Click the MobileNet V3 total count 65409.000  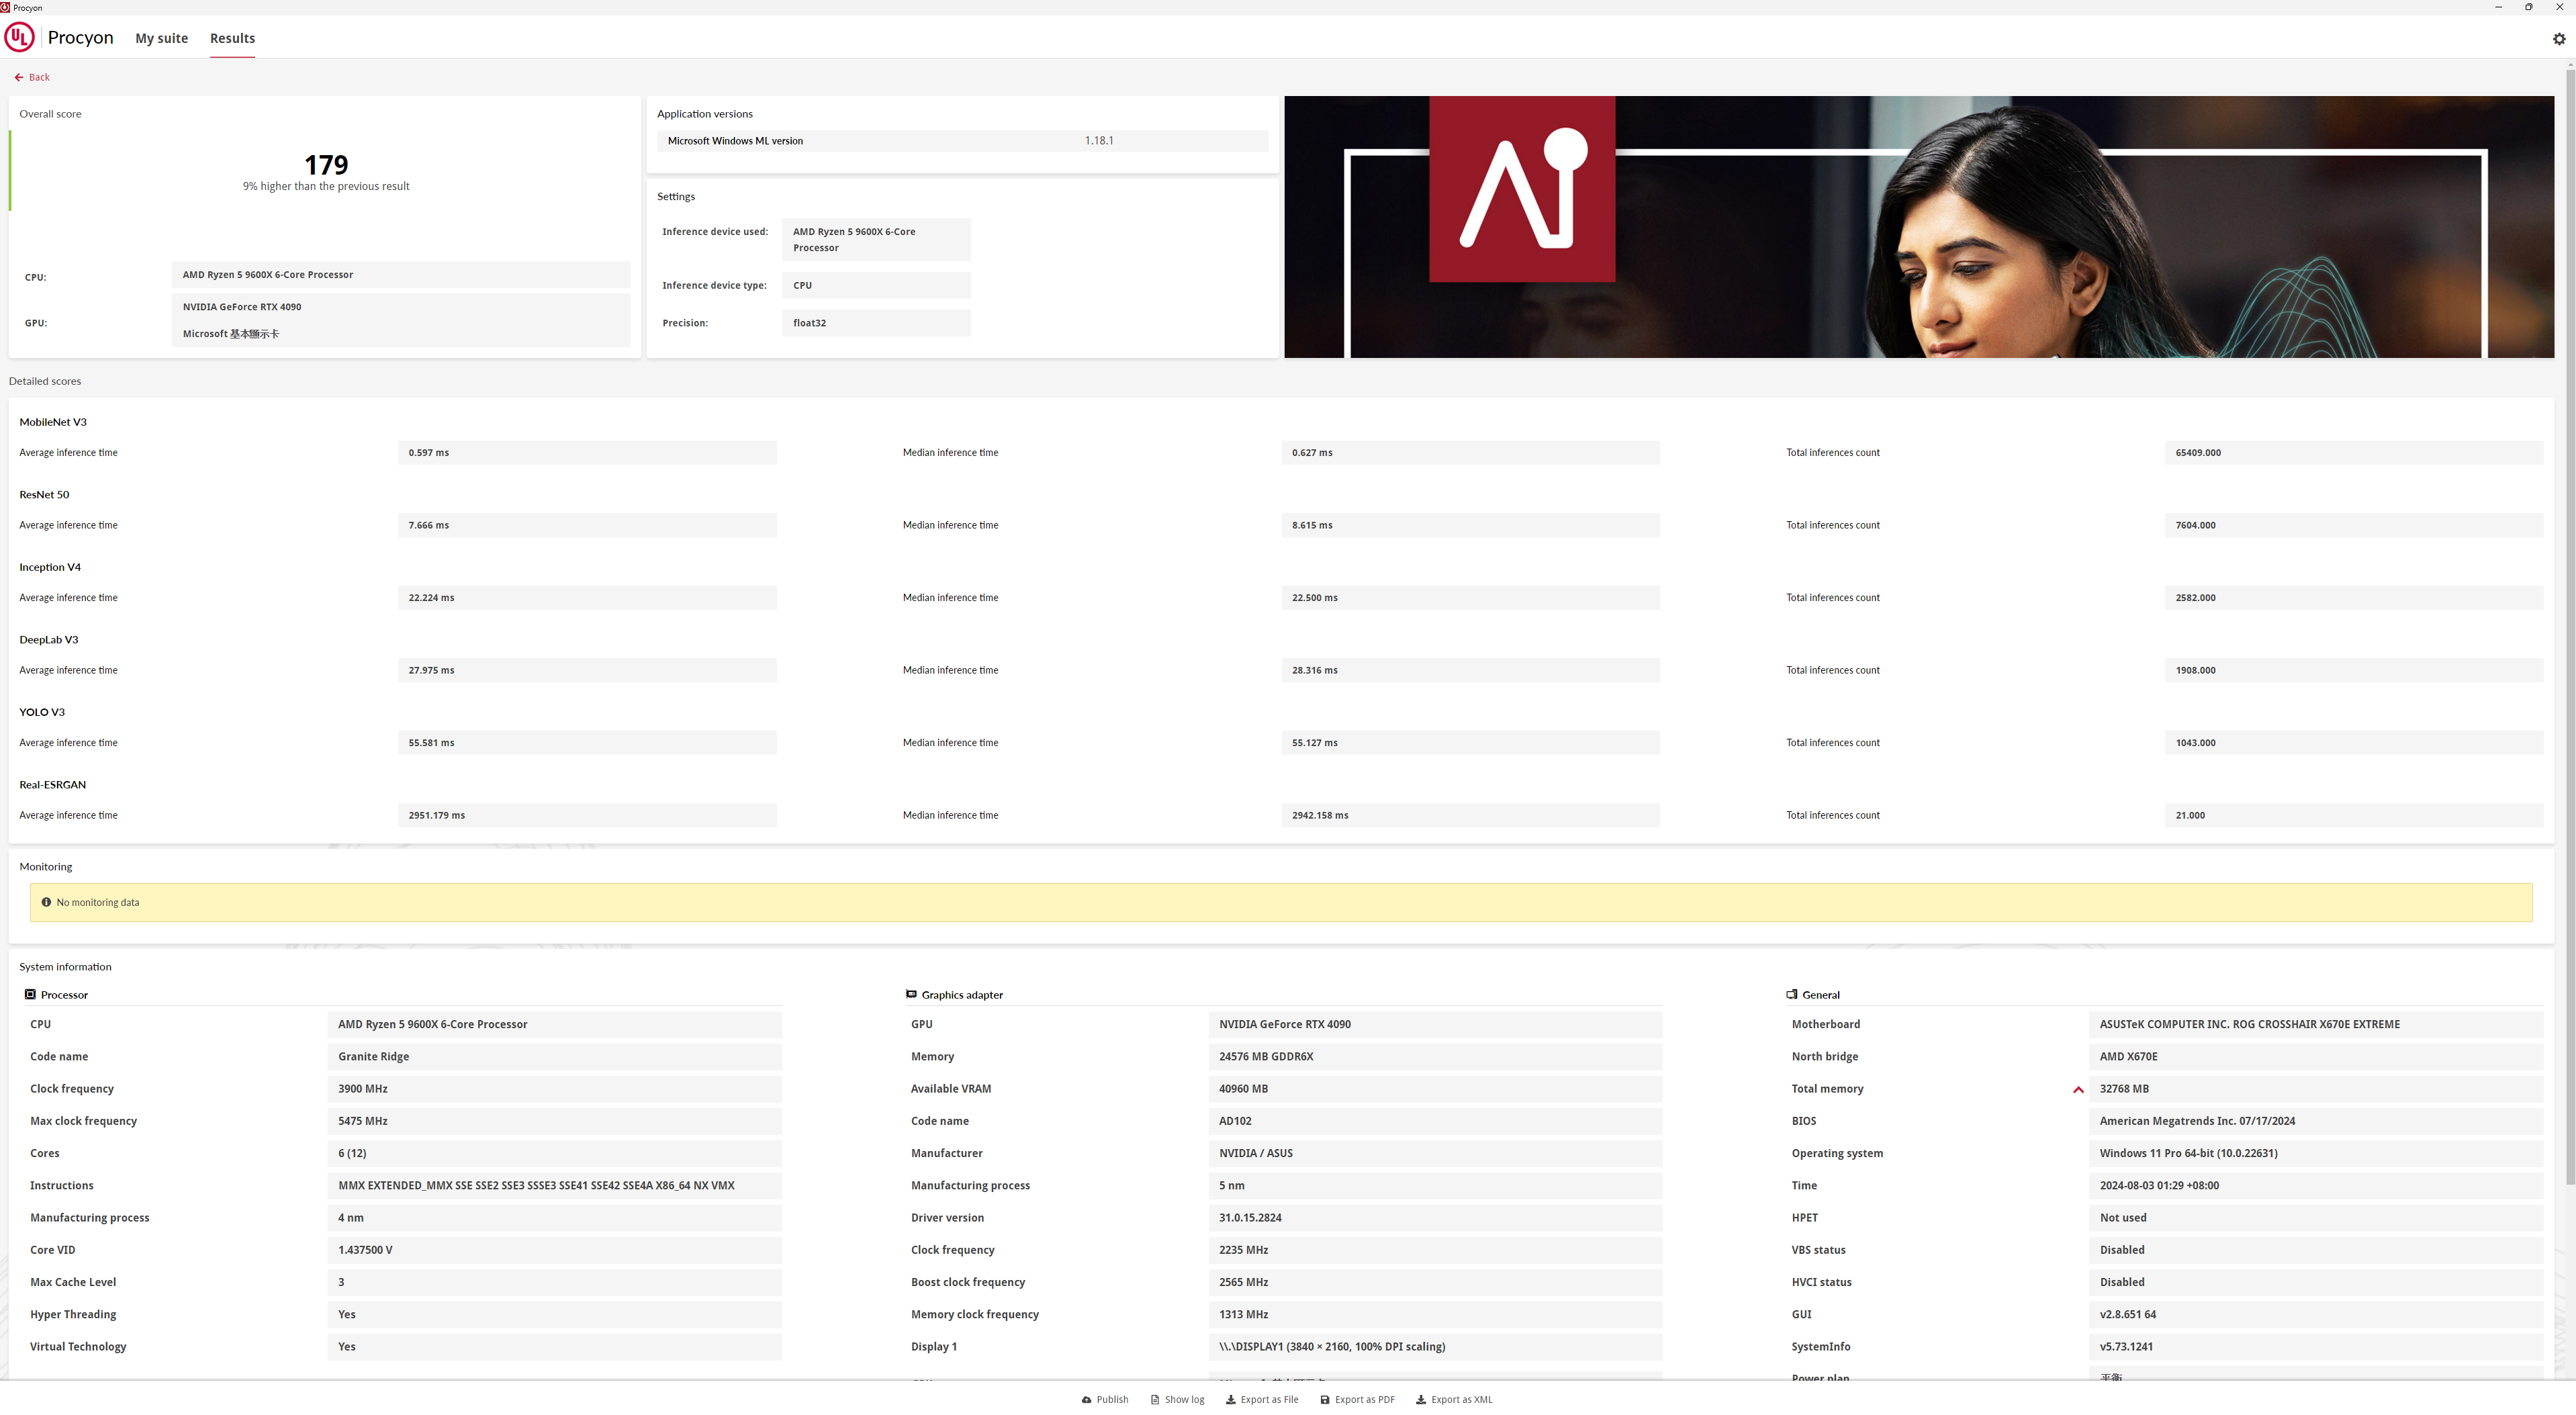pyautogui.click(x=2354, y=453)
